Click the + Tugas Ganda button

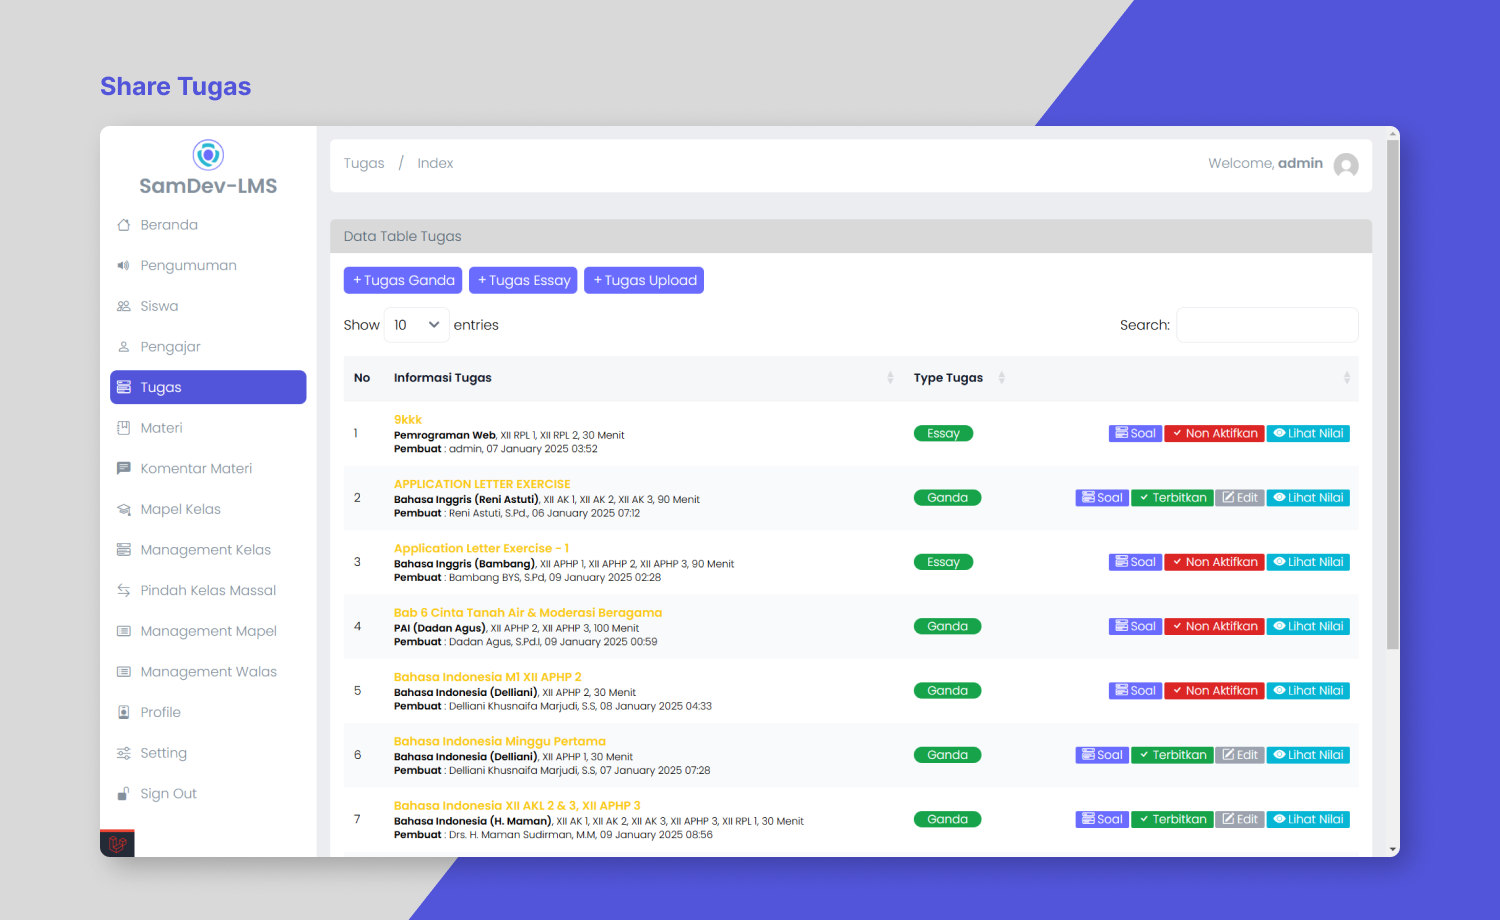(403, 280)
